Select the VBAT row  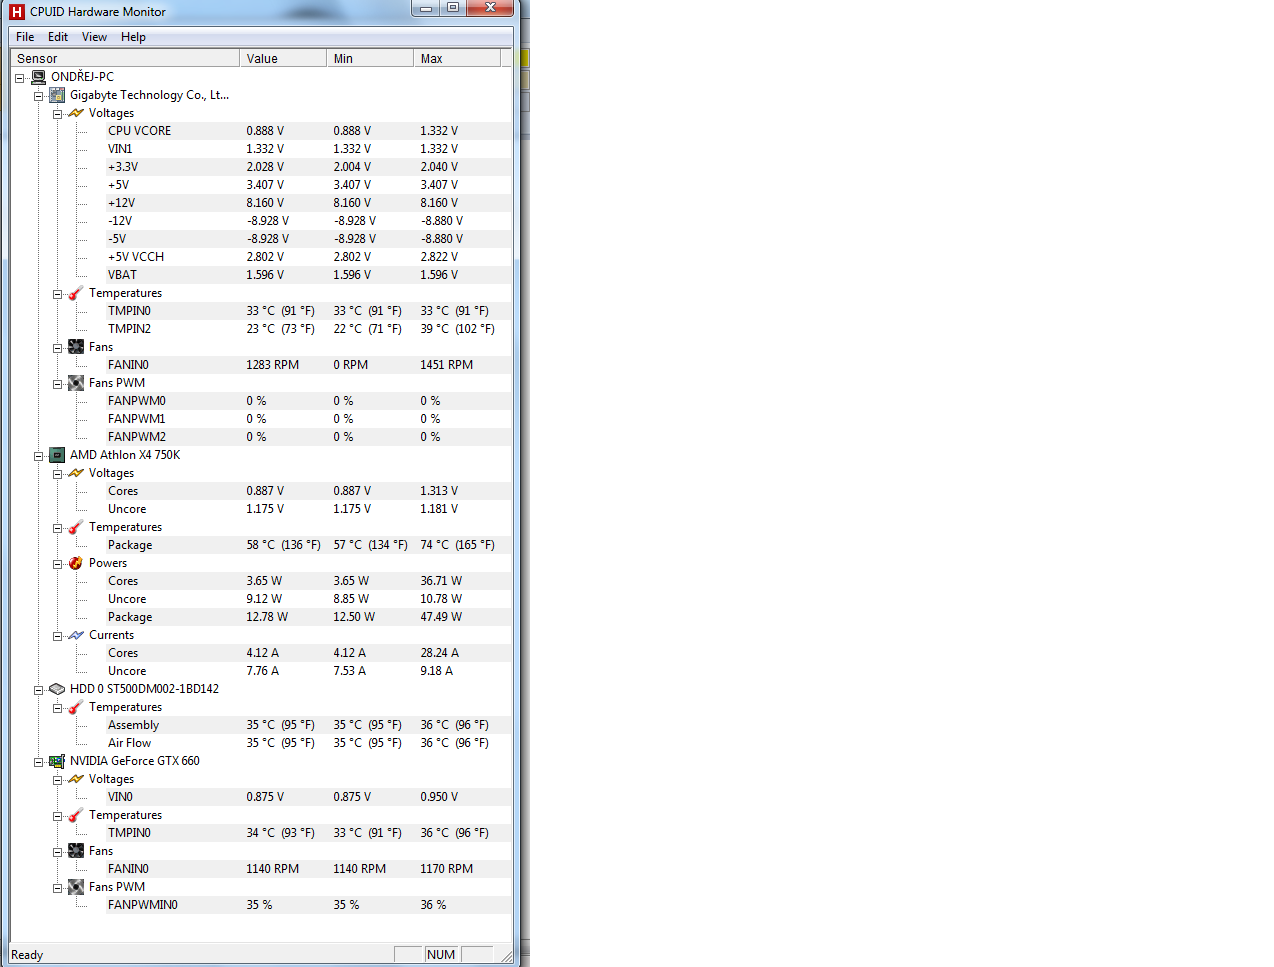point(308,275)
